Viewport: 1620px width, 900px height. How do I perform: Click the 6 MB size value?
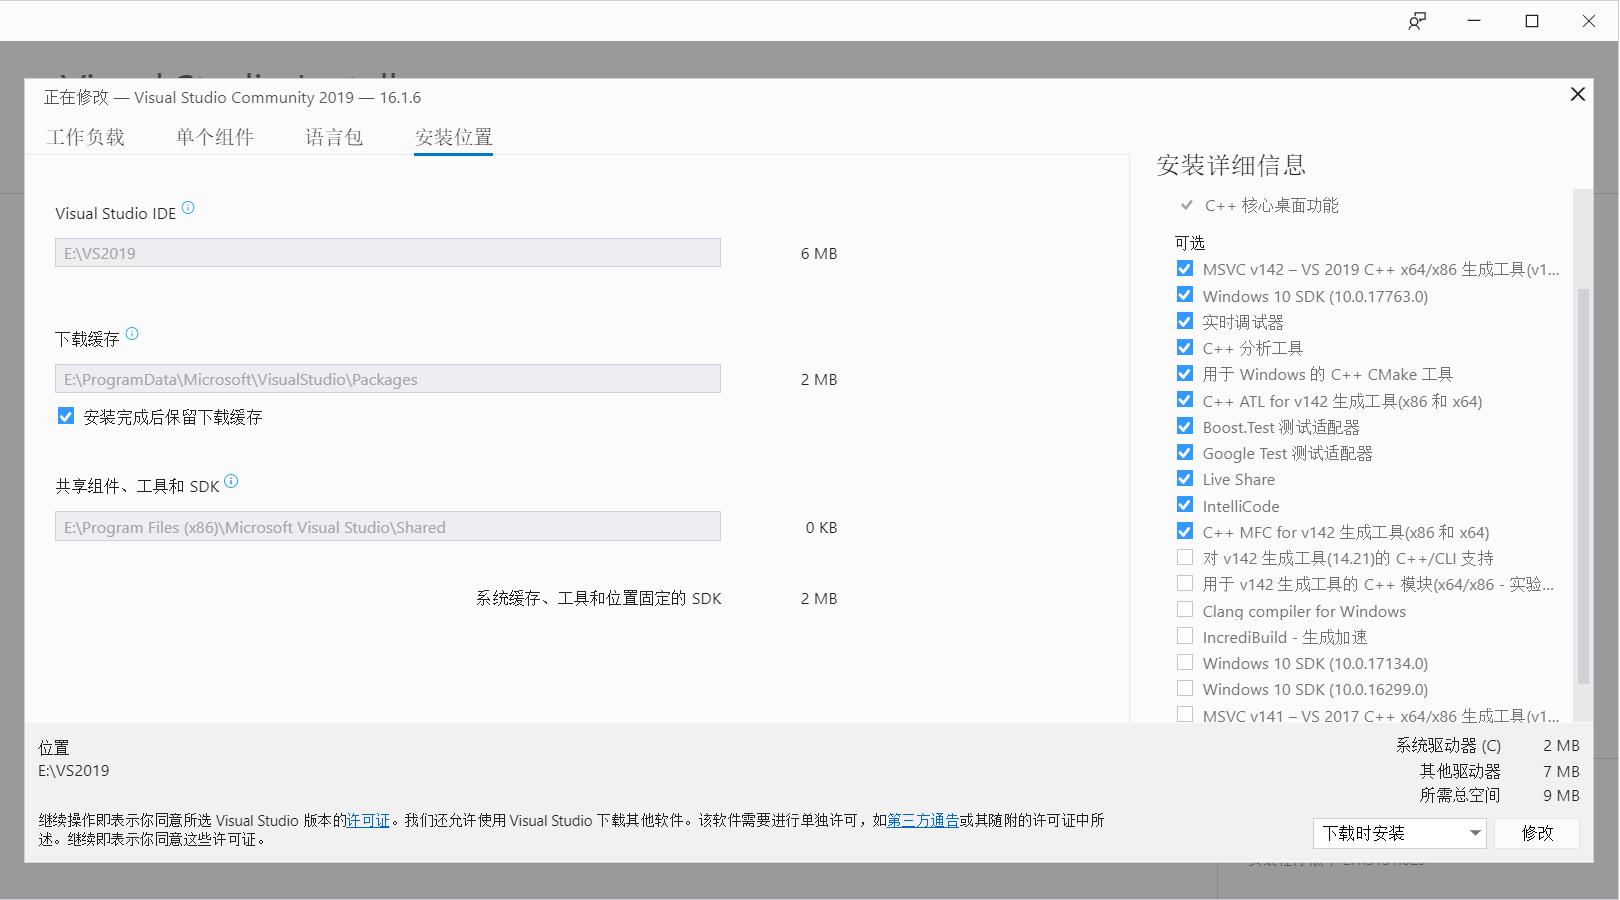click(x=819, y=253)
